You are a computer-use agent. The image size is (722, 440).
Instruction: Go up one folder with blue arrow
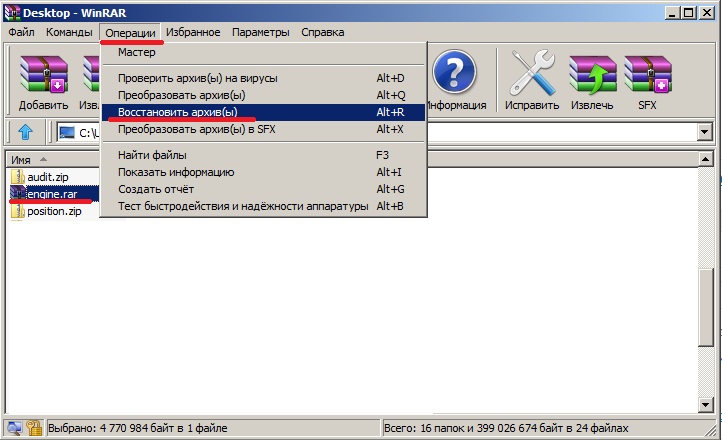pyautogui.click(x=26, y=132)
